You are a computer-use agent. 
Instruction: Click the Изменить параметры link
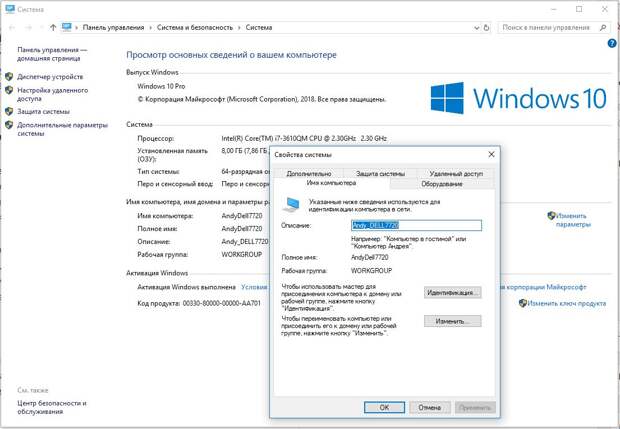click(x=573, y=220)
